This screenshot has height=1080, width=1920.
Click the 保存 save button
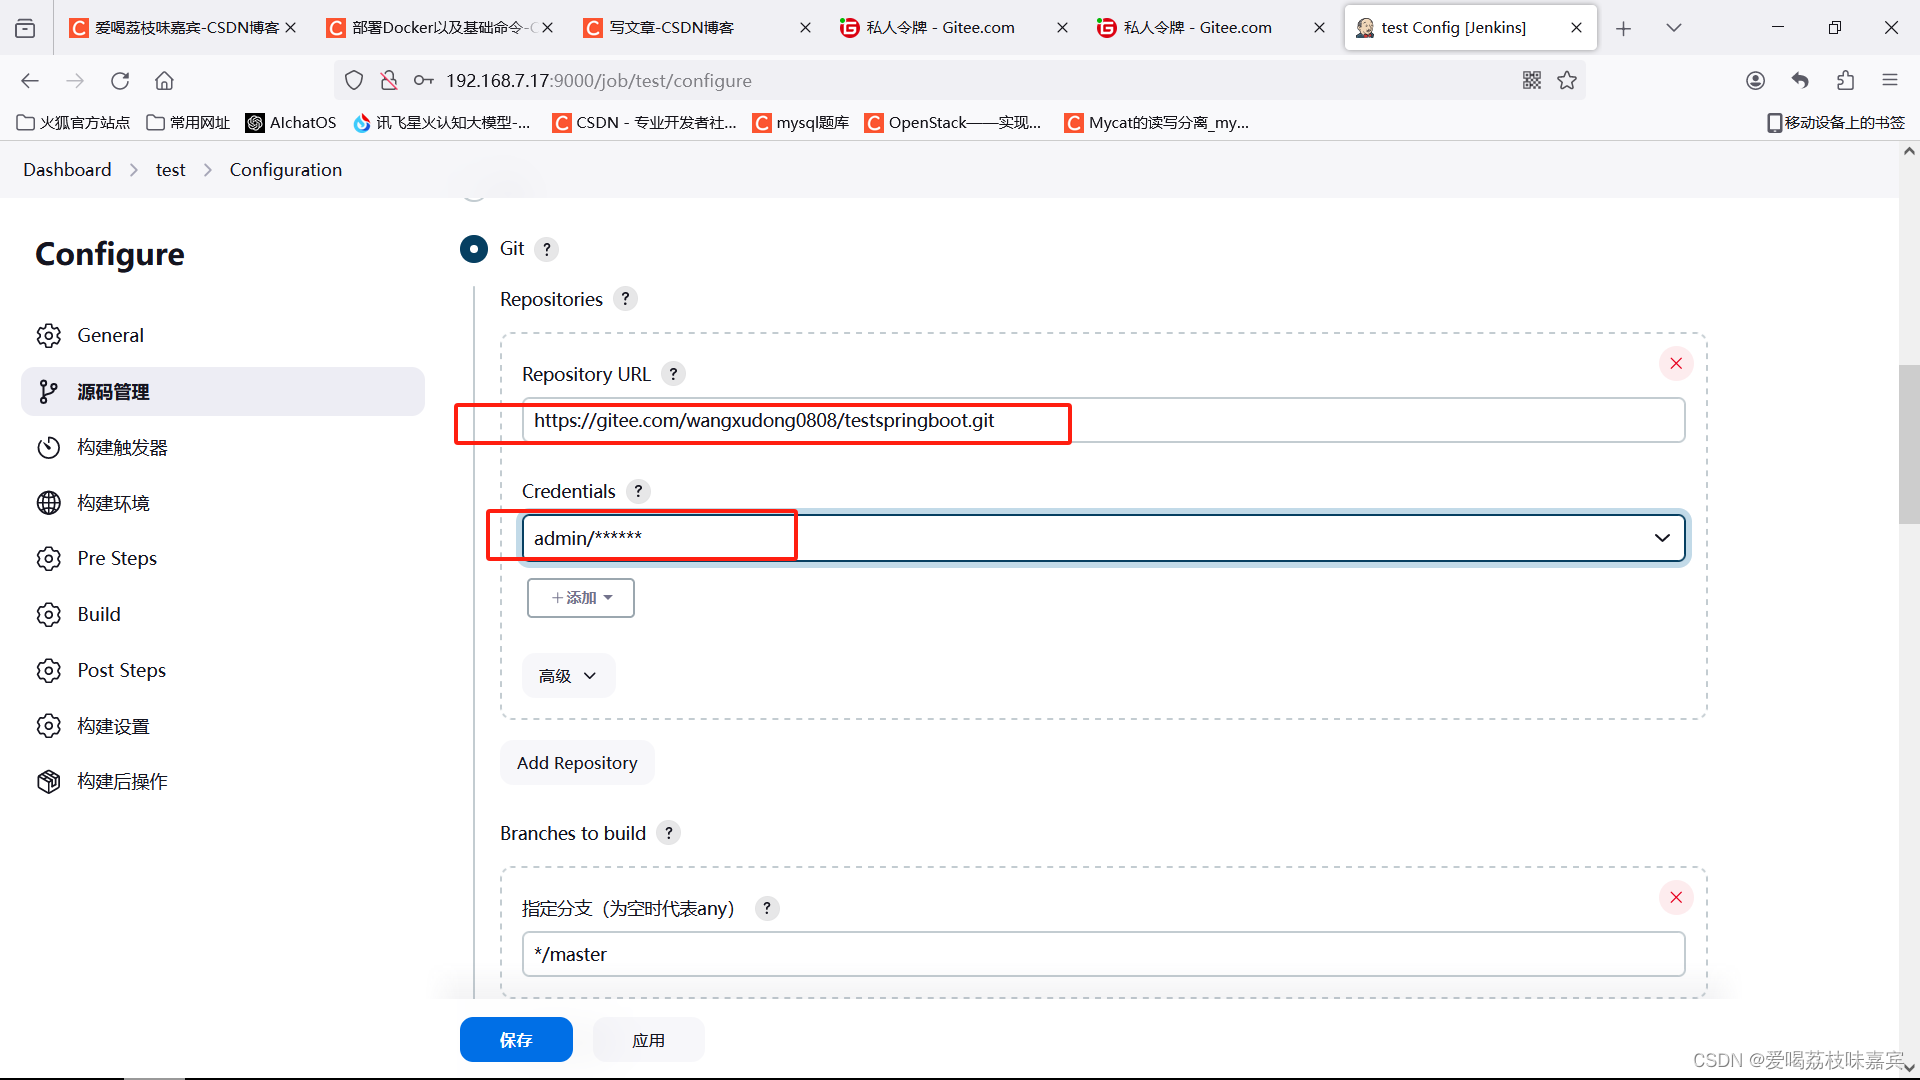pyautogui.click(x=516, y=1040)
